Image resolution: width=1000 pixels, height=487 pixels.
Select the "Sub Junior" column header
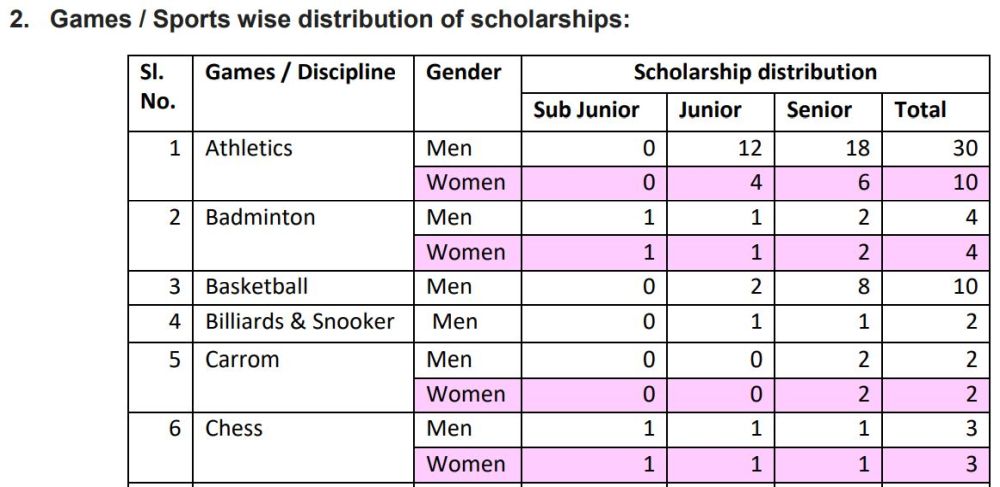pyautogui.click(x=585, y=110)
